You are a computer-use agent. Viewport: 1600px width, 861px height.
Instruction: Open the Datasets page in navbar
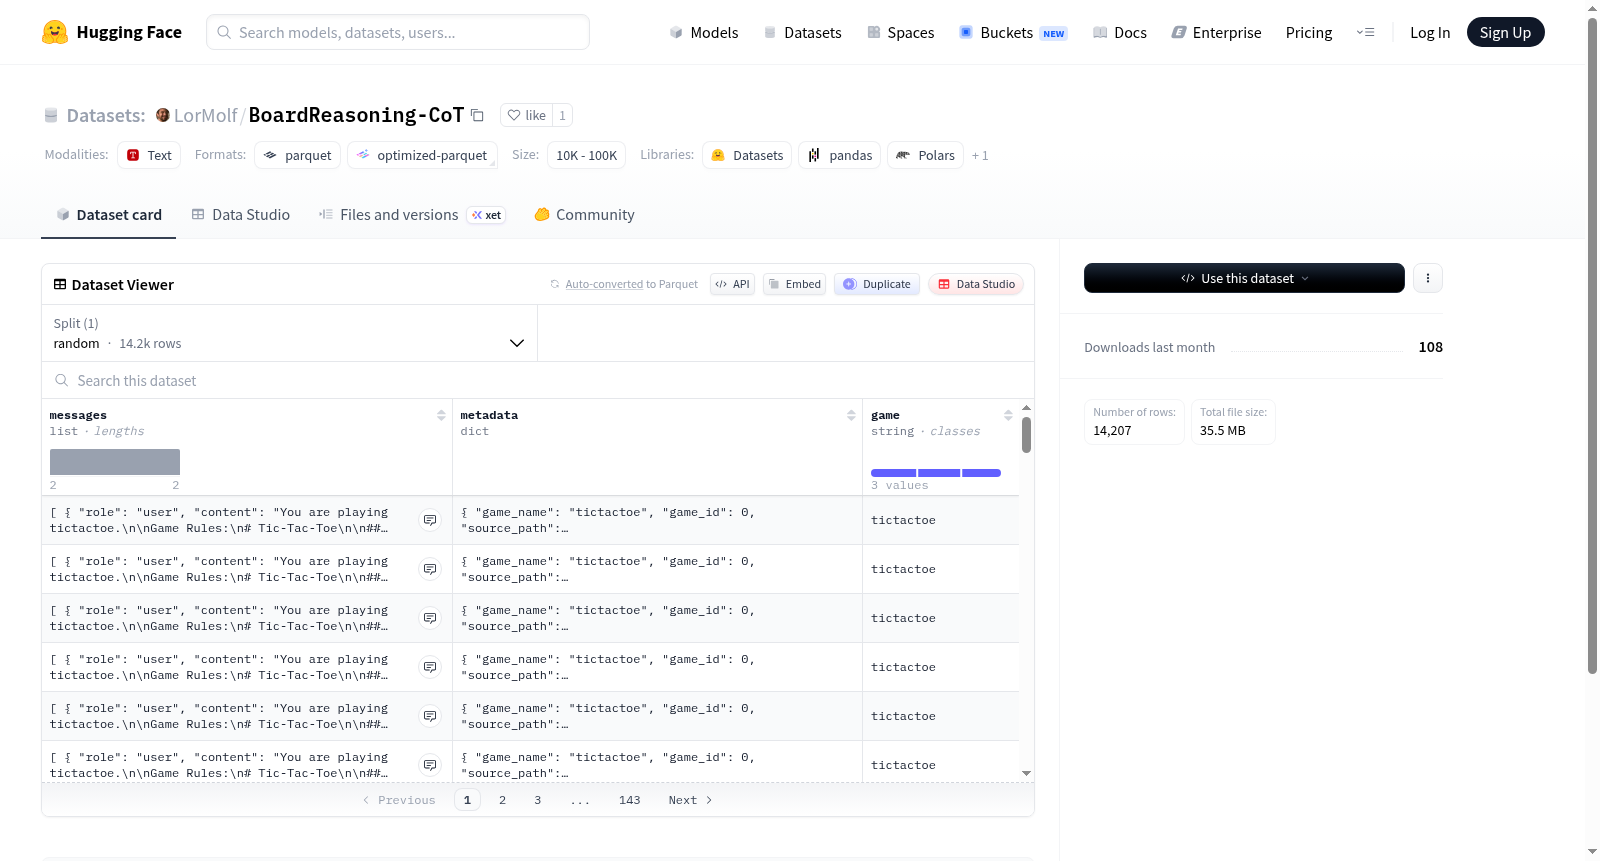(802, 32)
